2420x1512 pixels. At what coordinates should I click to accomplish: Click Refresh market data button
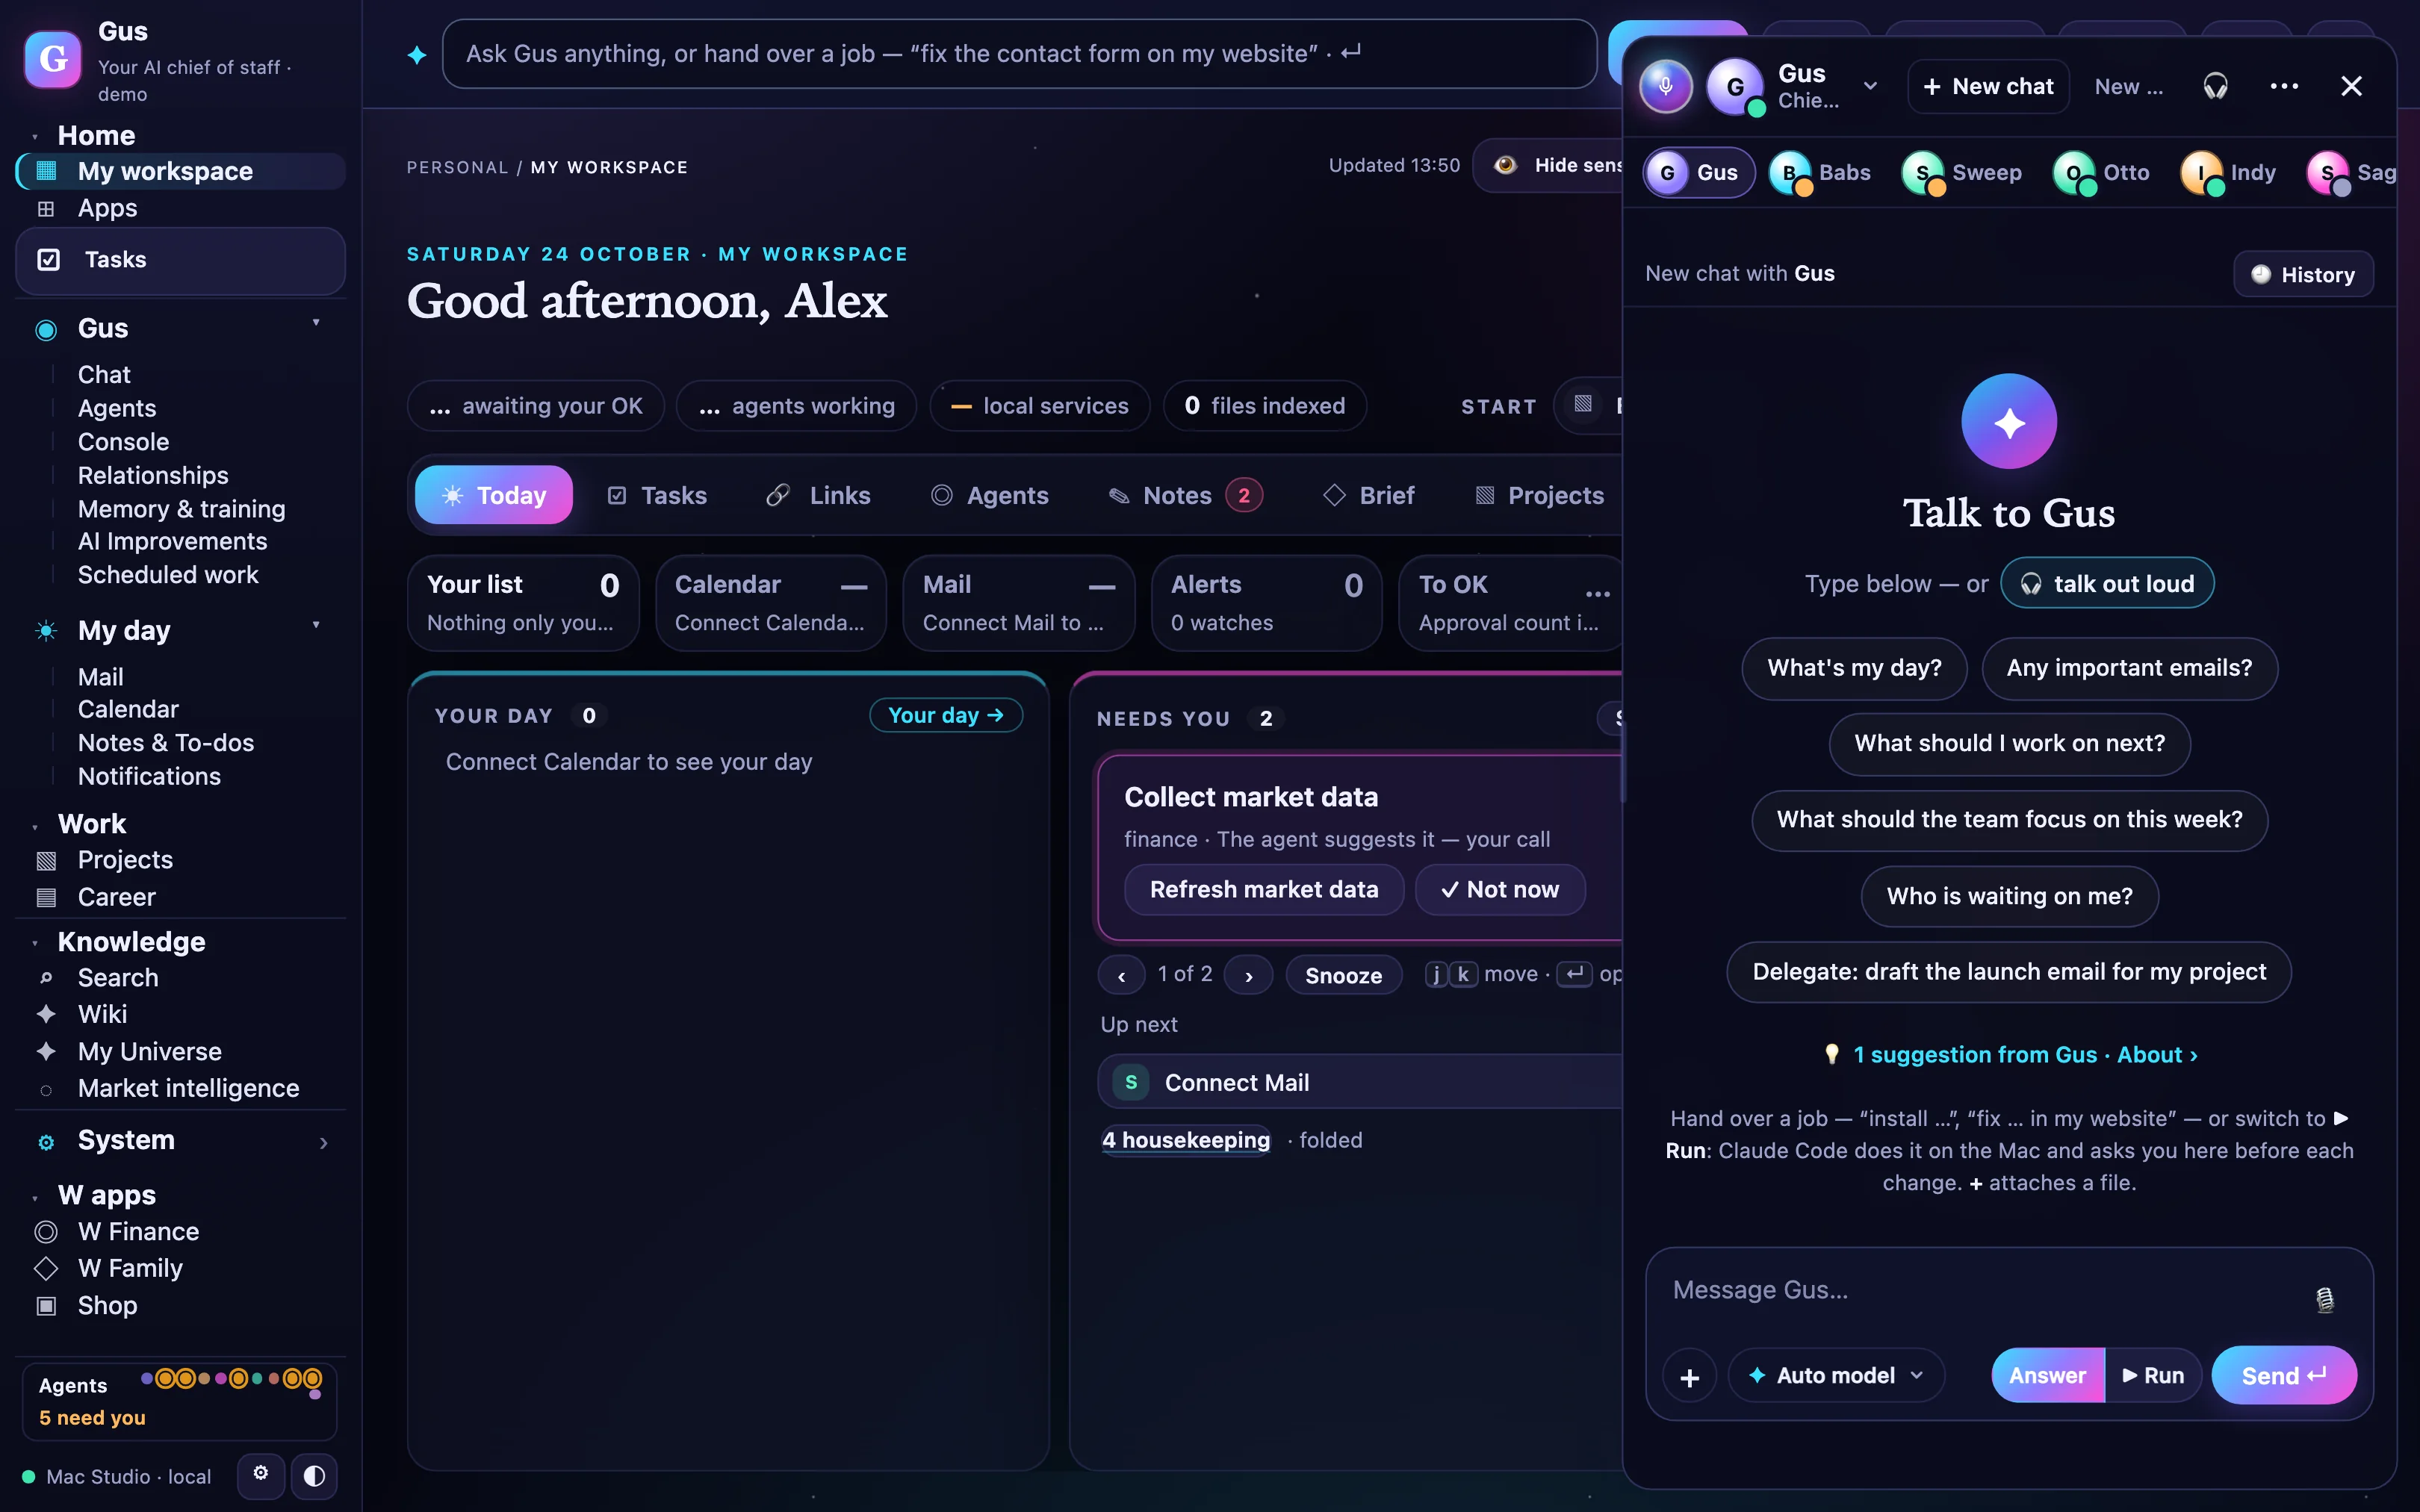click(x=1264, y=890)
